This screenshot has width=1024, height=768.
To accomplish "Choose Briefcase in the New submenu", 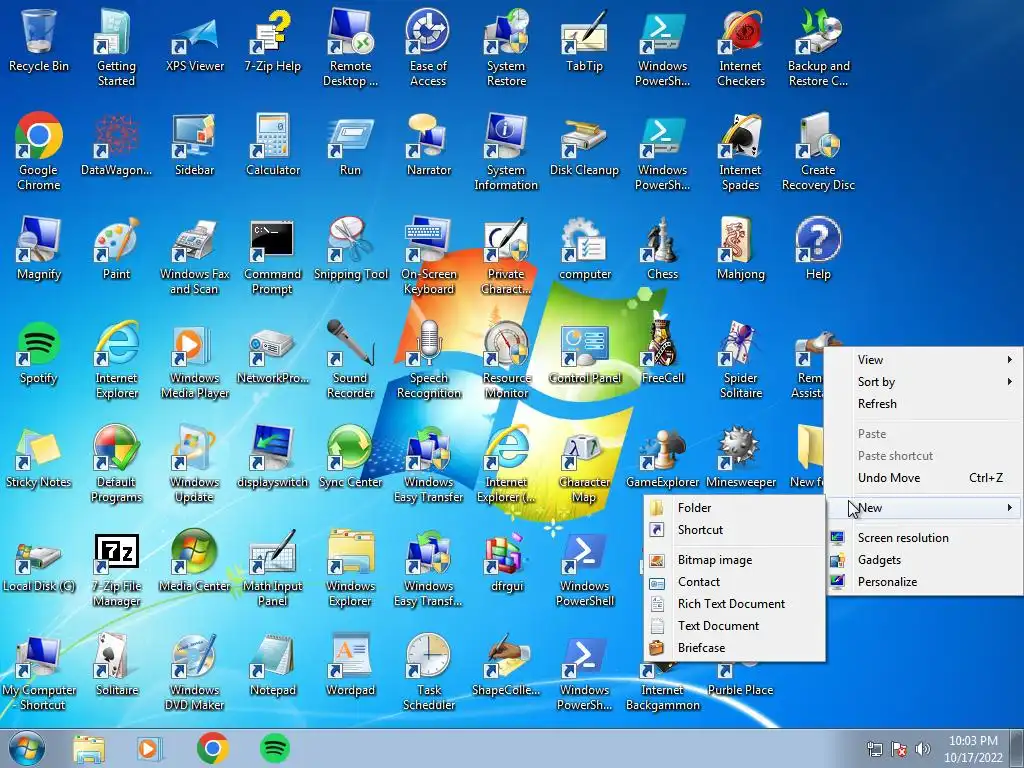I will (735, 648).
